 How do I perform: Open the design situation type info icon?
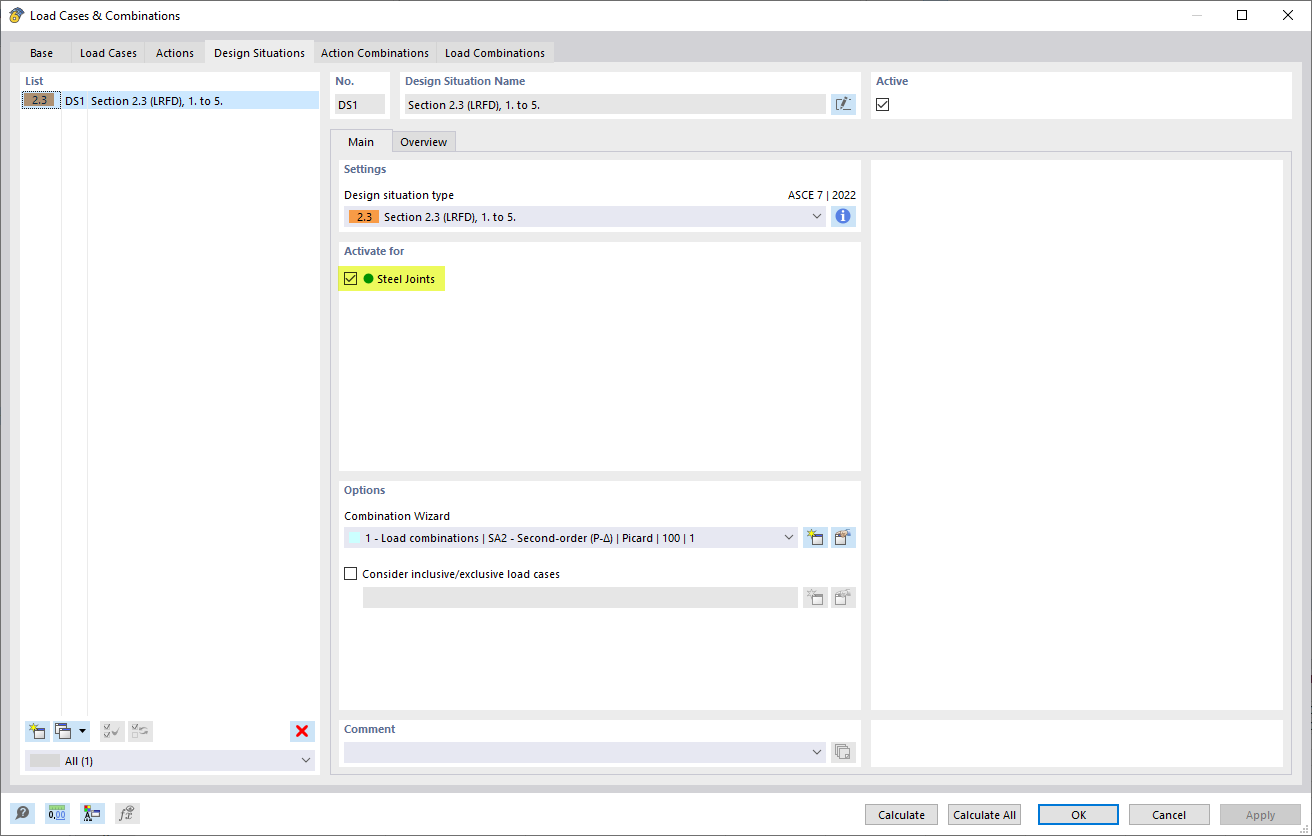843,216
